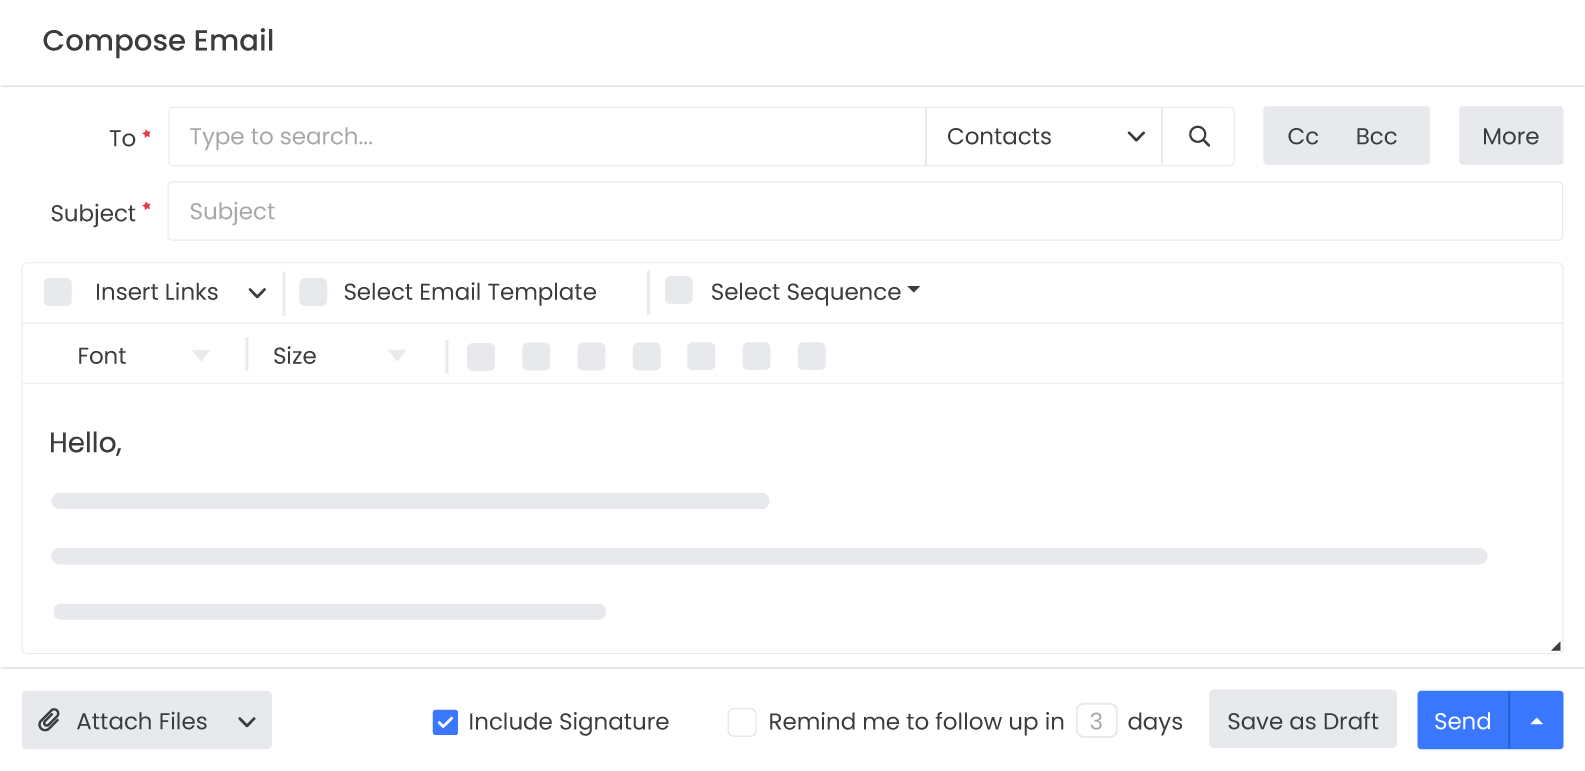Open the Contacts dropdown
This screenshot has height=771, width=1585.
[1044, 136]
